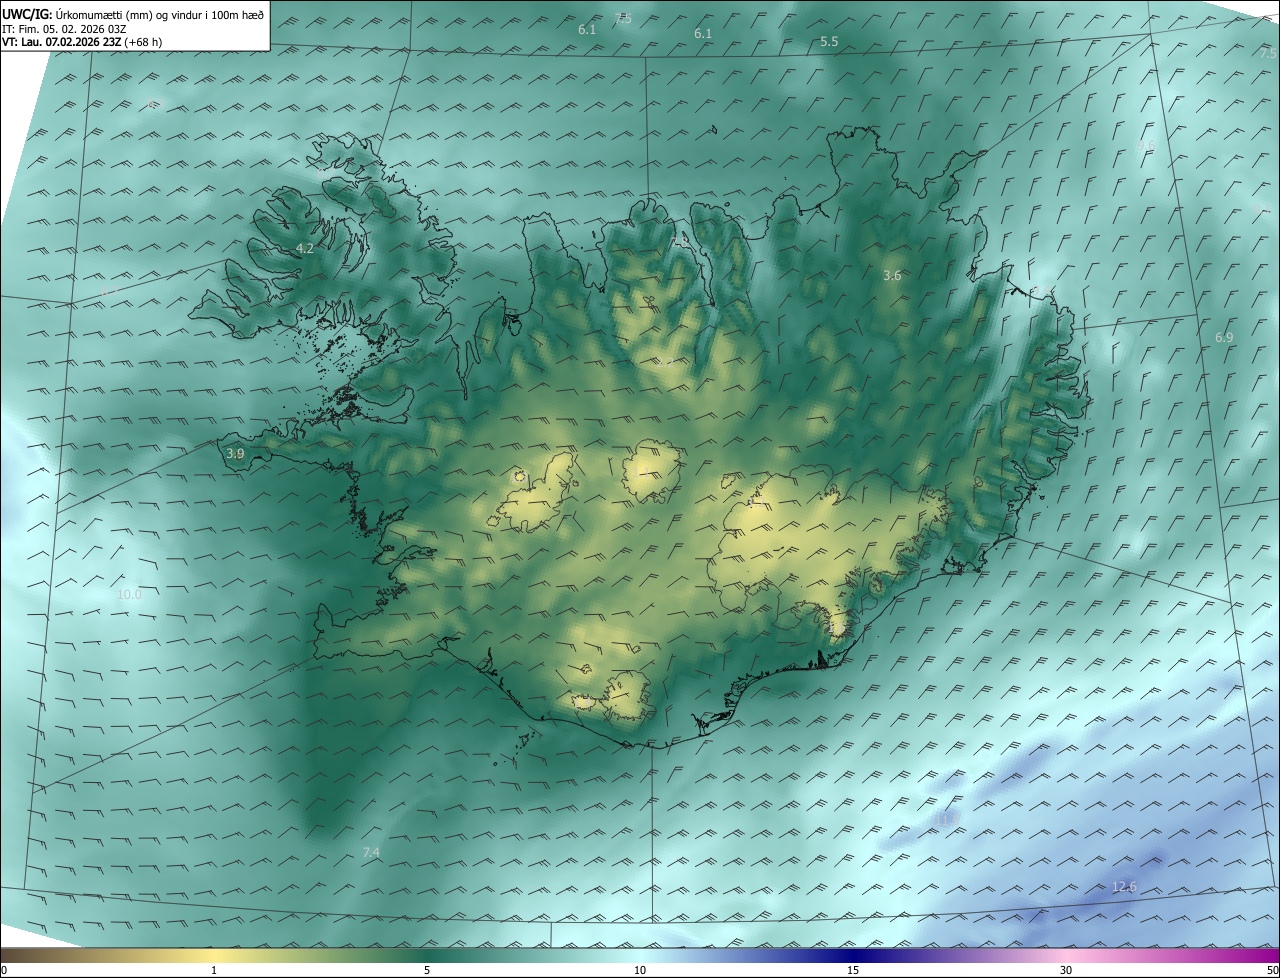Click the 5.5 value label on the map

point(829,42)
